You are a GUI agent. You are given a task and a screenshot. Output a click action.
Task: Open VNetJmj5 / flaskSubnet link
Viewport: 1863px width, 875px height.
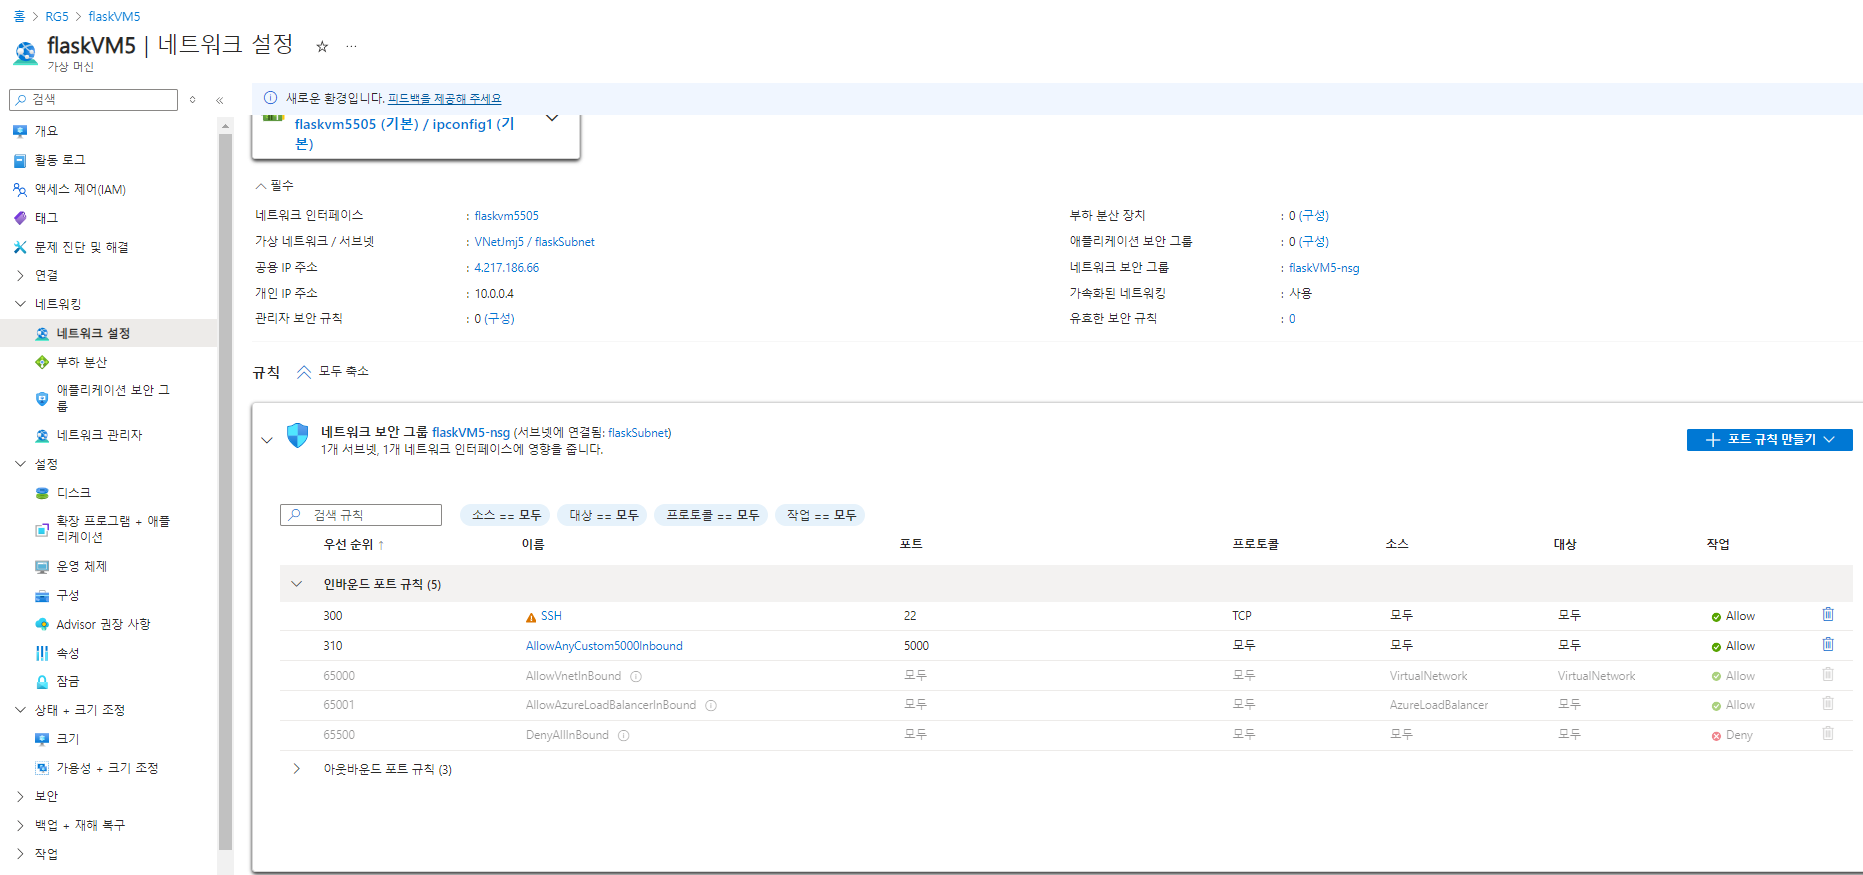click(534, 242)
